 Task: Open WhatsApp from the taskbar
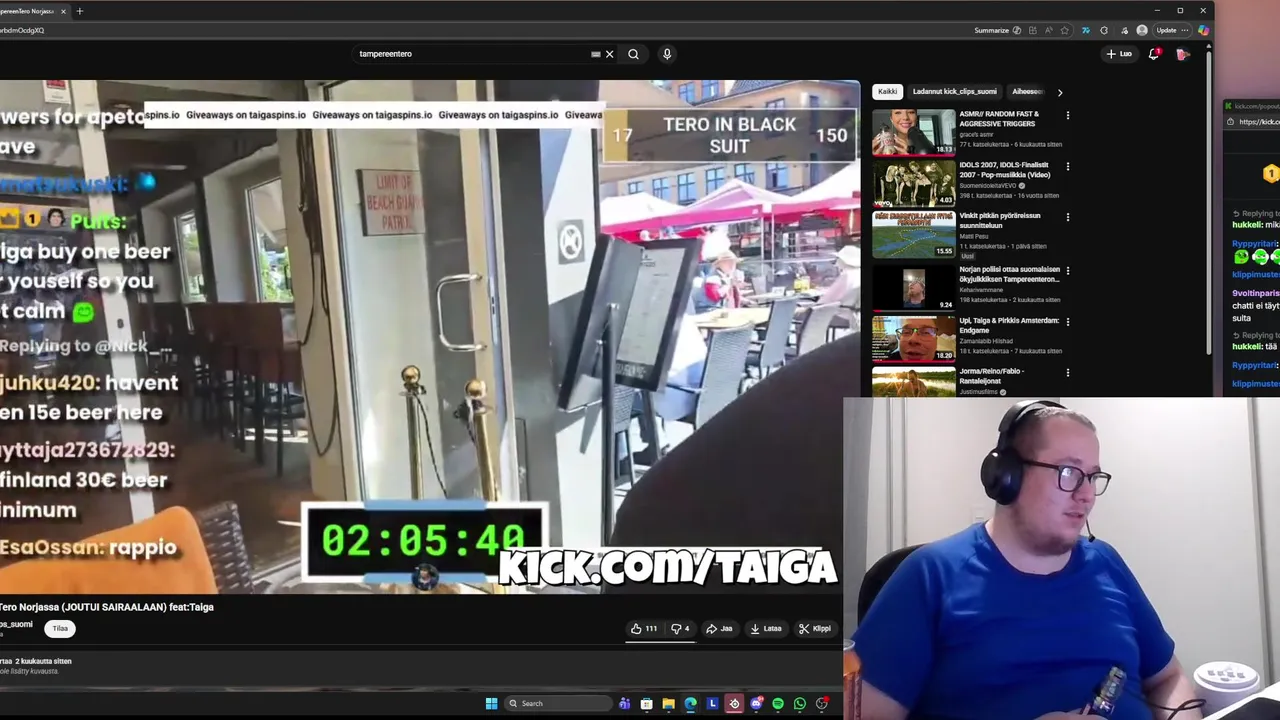800,704
